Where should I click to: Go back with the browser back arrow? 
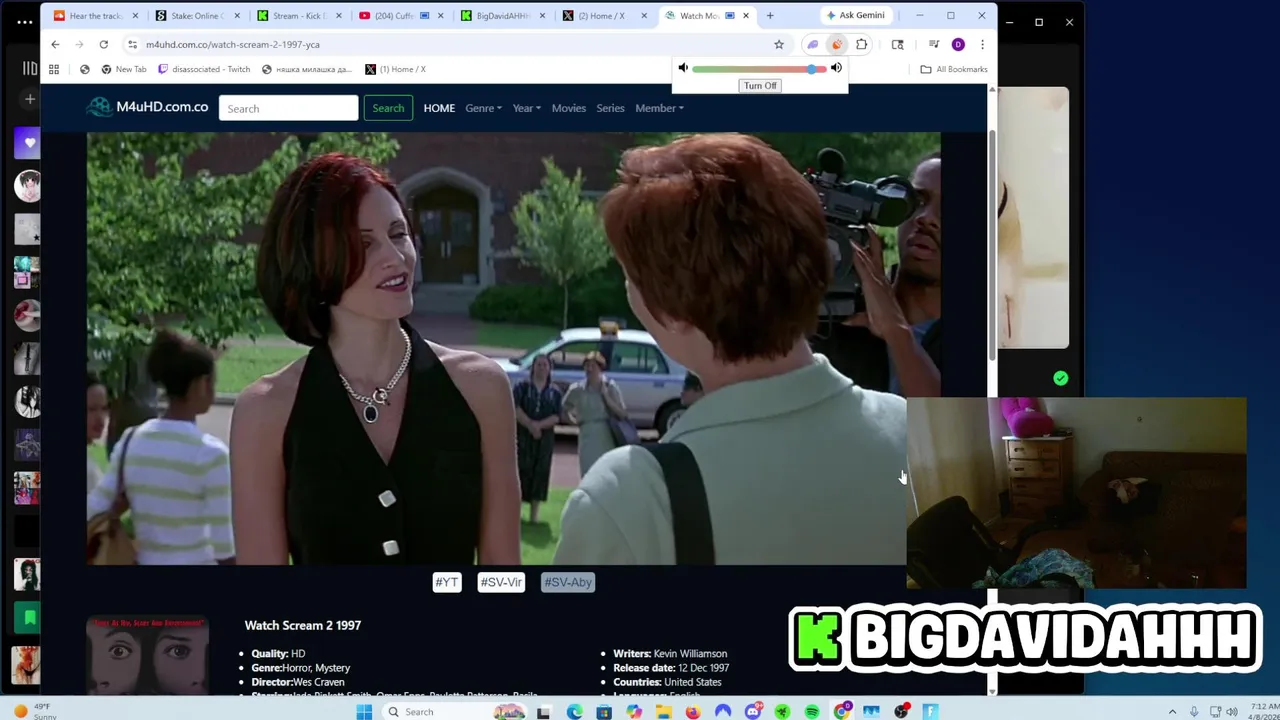coord(55,44)
